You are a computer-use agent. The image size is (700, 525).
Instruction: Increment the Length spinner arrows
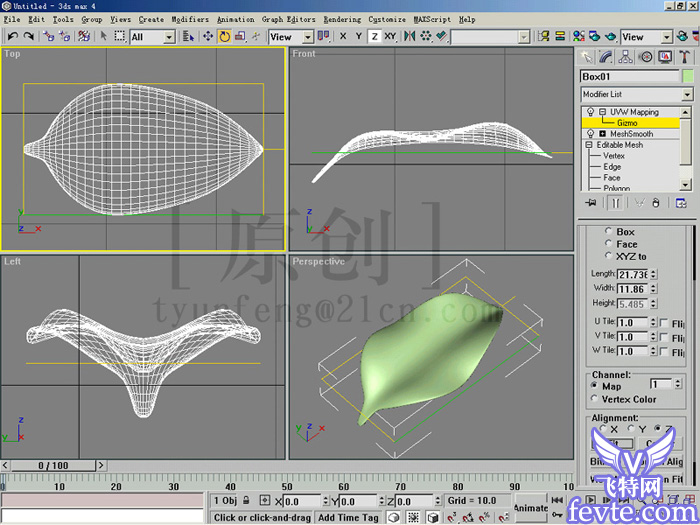(653, 272)
